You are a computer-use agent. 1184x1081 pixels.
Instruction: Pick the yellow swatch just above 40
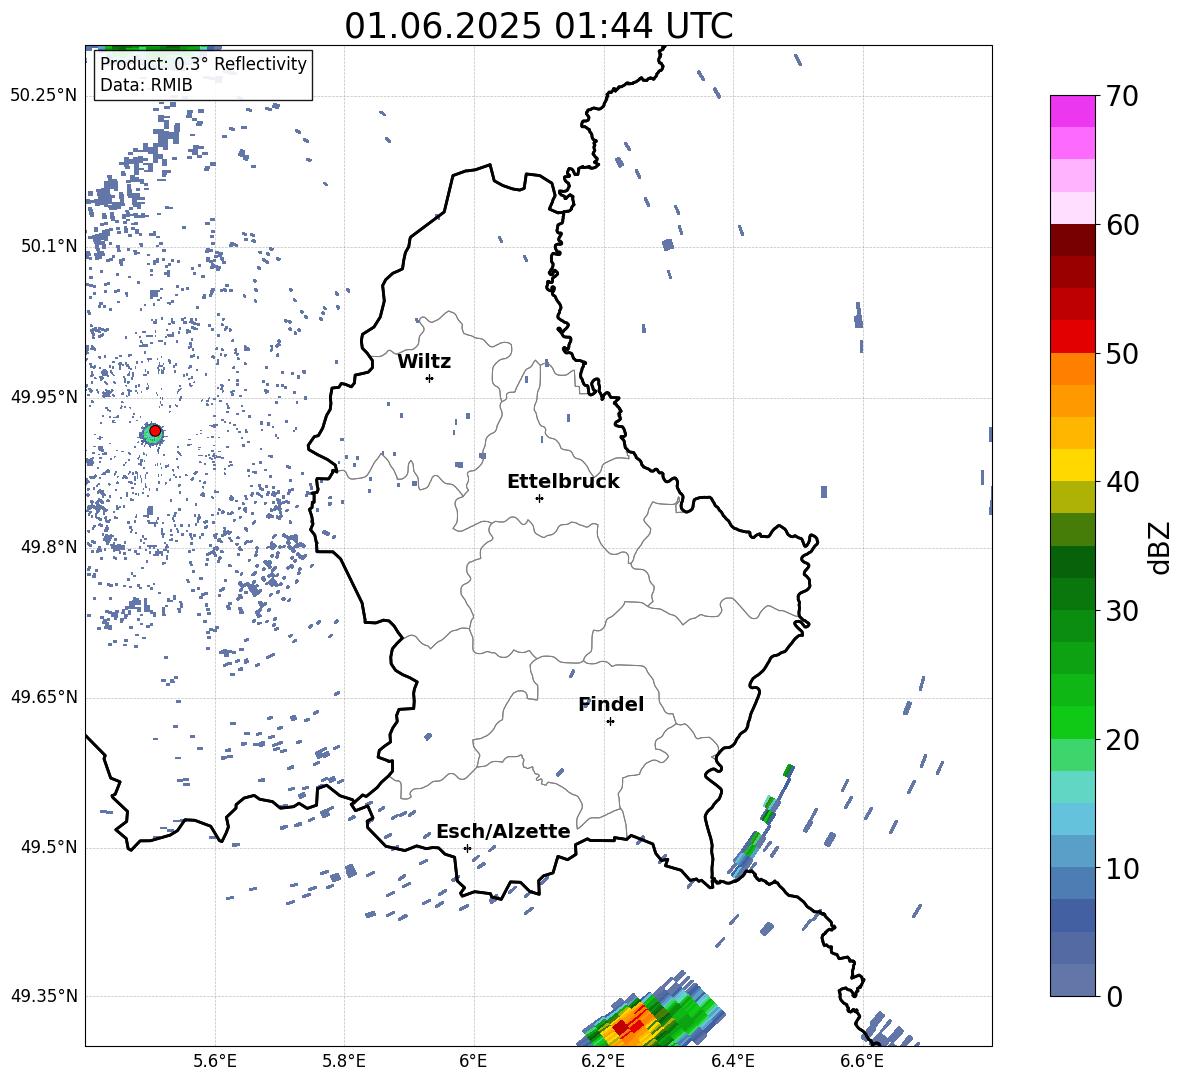[1072, 466]
